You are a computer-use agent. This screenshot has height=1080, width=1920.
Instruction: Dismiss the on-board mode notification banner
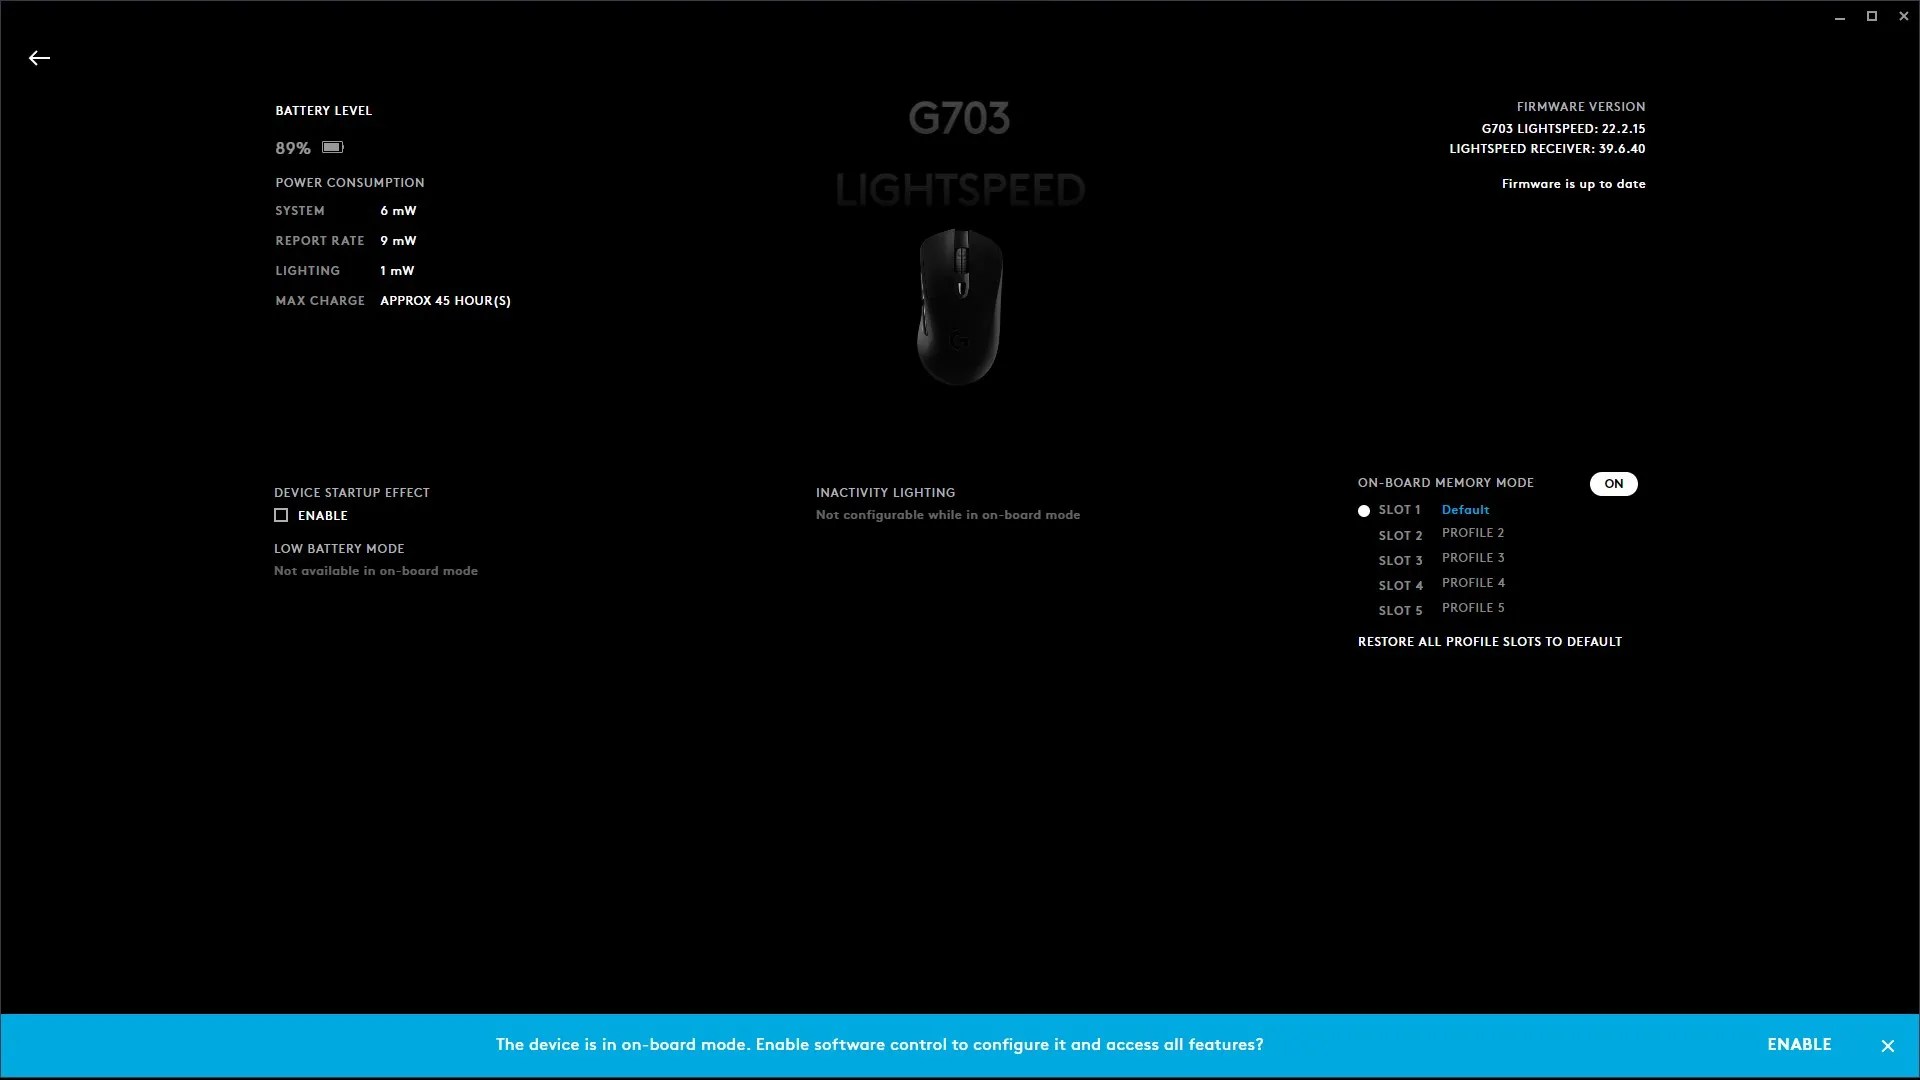(x=1887, y=1046)
